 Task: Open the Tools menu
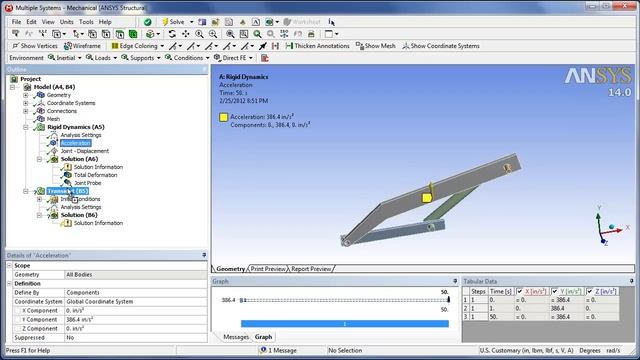[x=86, y=22]
